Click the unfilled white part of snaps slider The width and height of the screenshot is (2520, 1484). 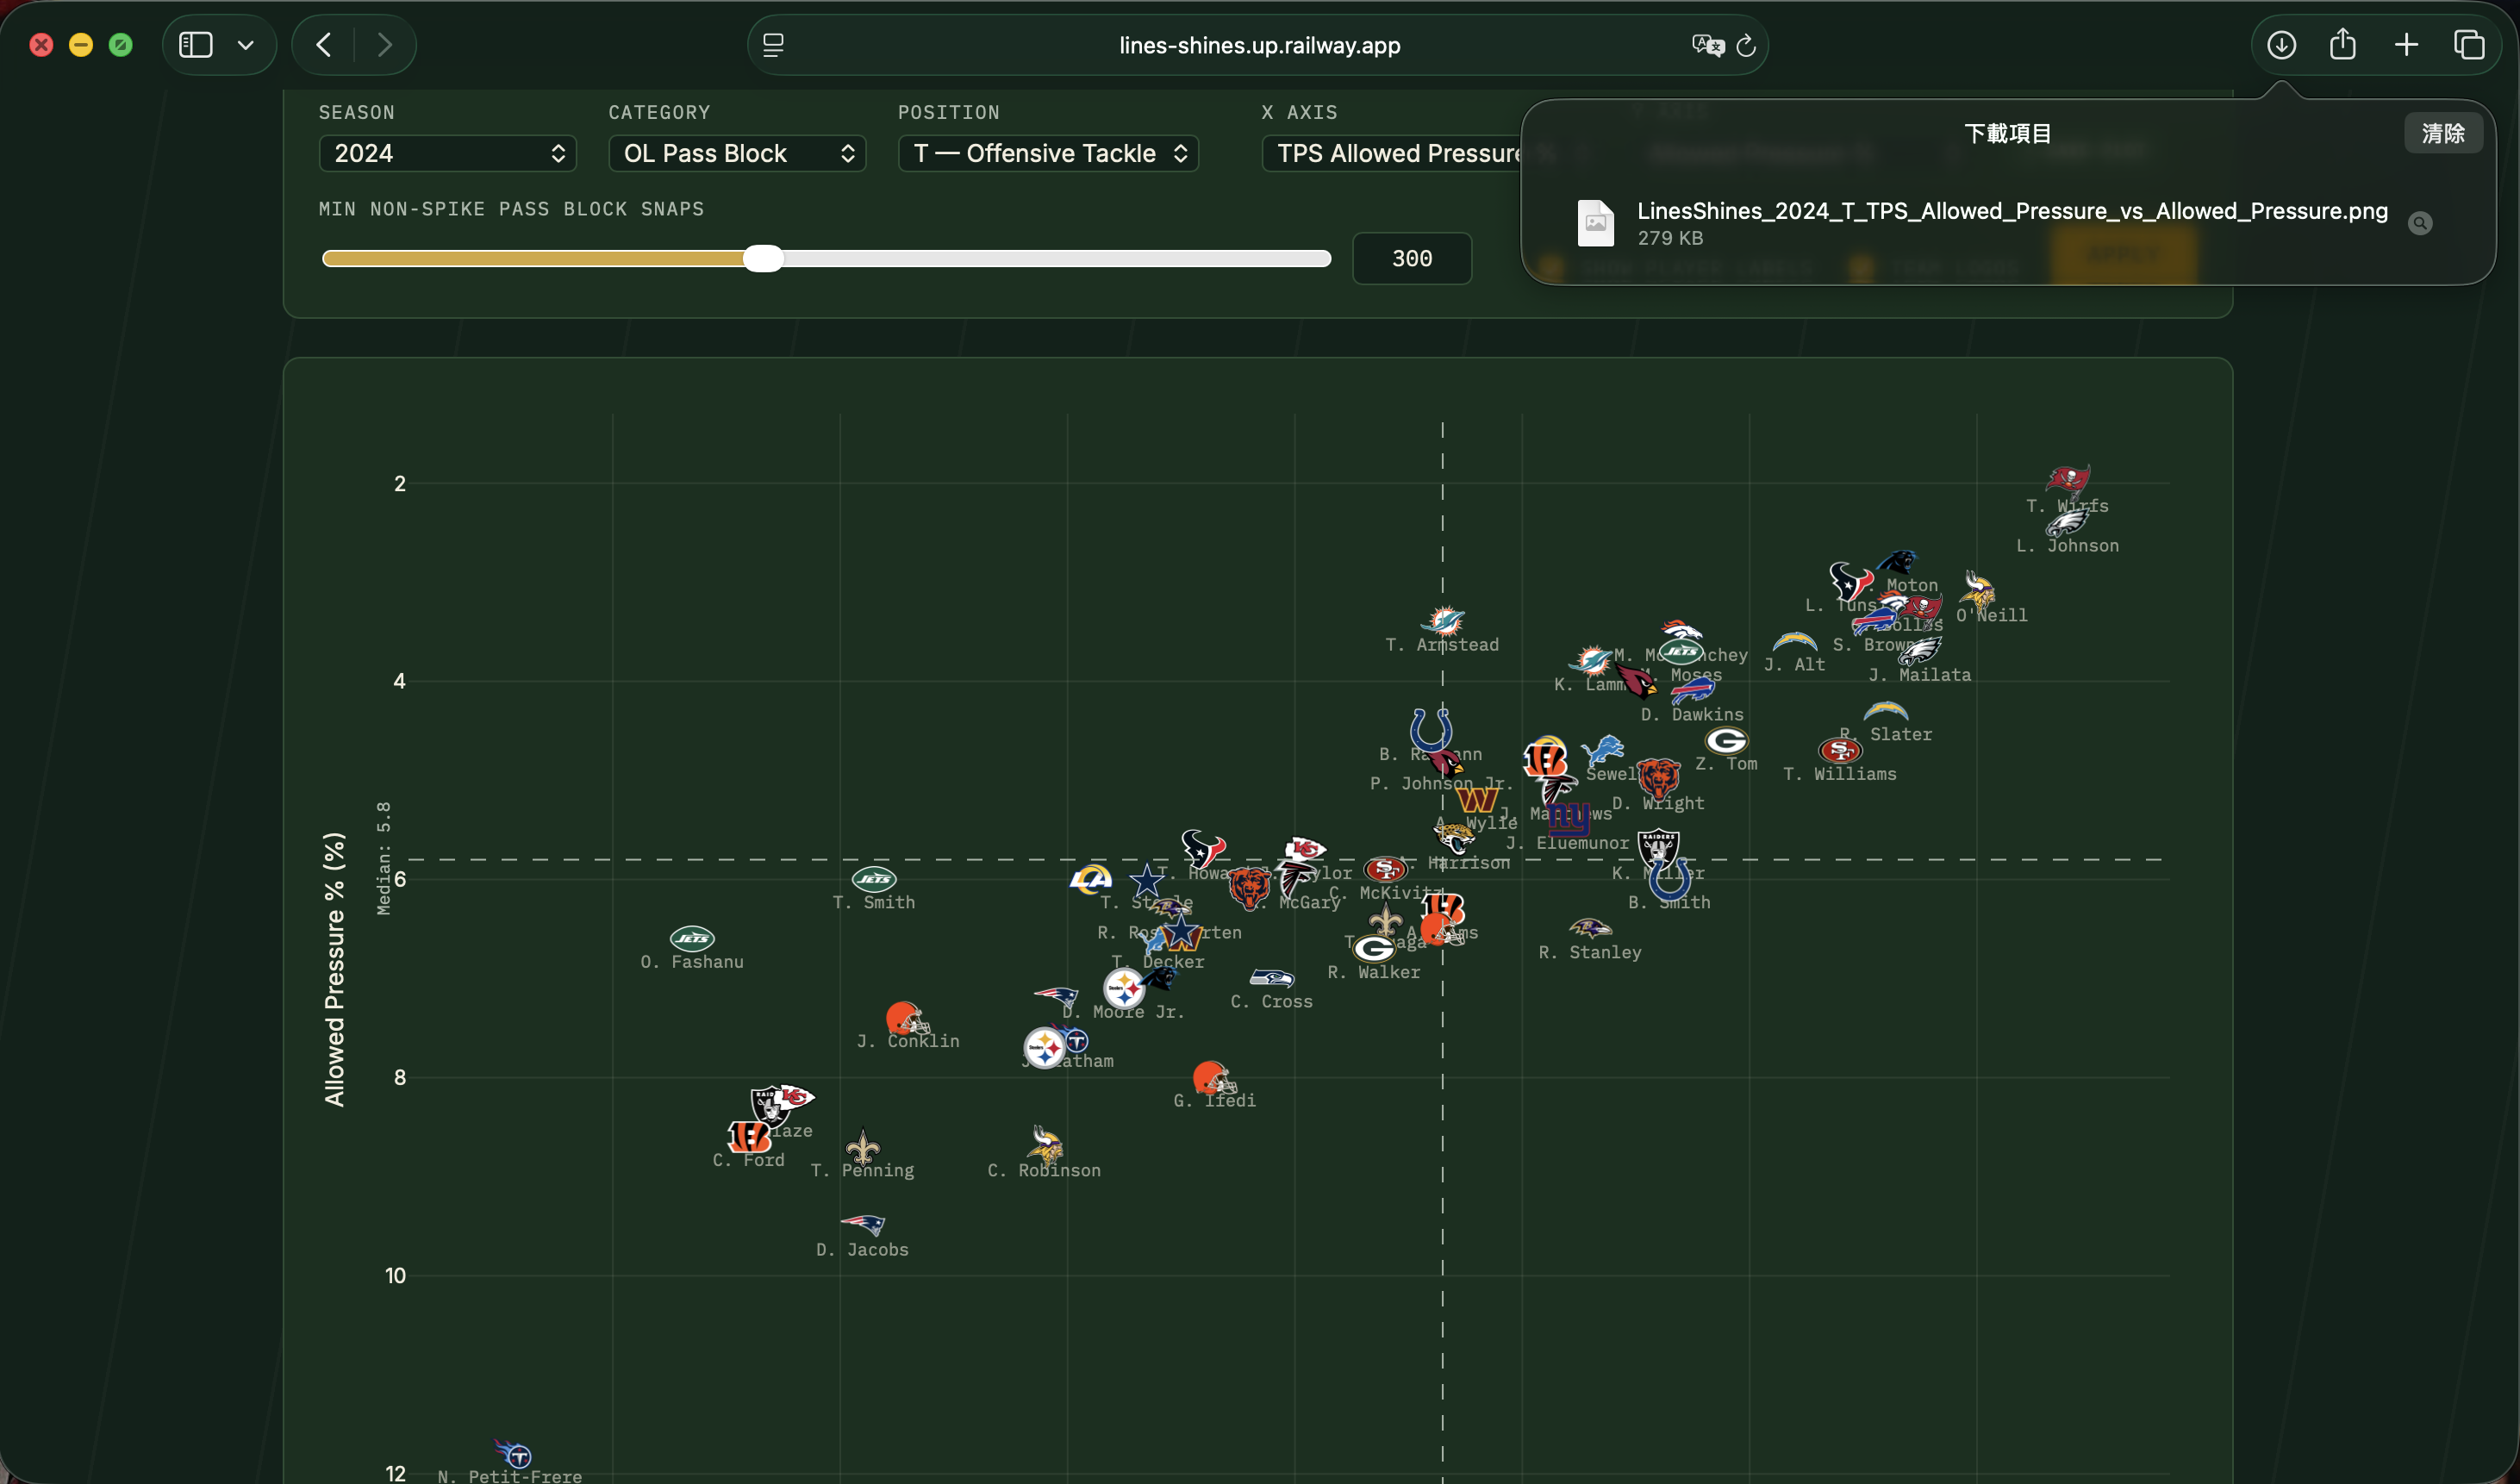pos(1057,259)
